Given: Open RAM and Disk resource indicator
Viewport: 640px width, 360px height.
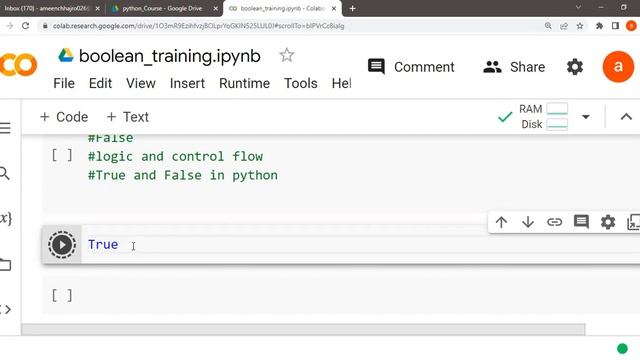Looking at the screenshot, I should pyautogui.click(x=543, y=117).
